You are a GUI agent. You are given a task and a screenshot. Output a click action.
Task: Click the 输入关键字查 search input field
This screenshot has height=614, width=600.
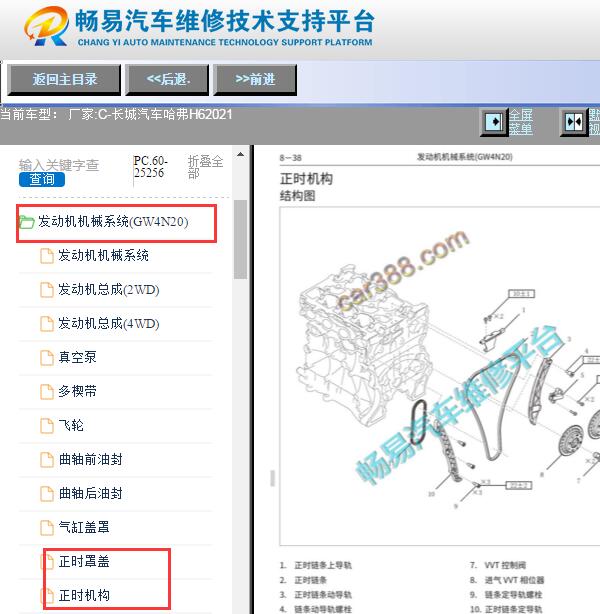(59, 165)
